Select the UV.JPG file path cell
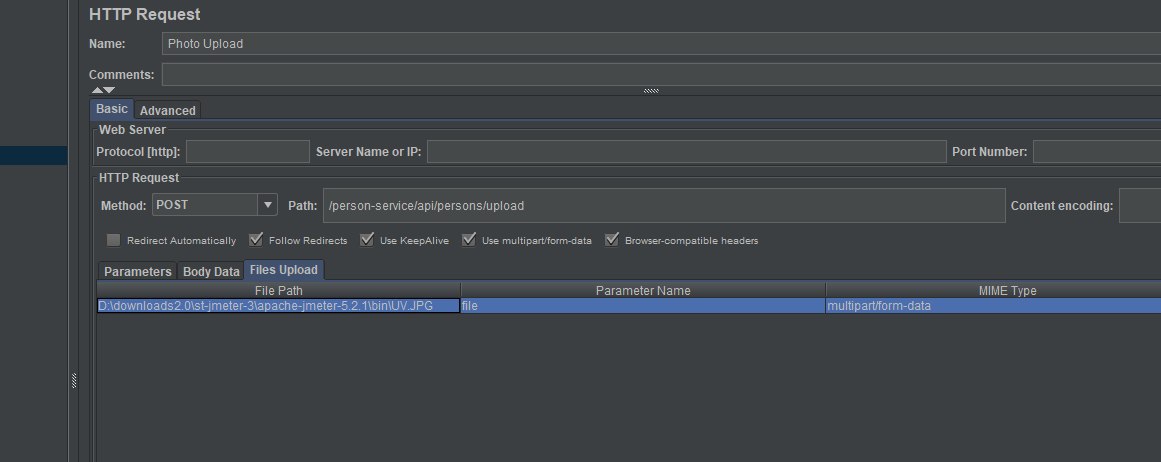 coord(278,306)
